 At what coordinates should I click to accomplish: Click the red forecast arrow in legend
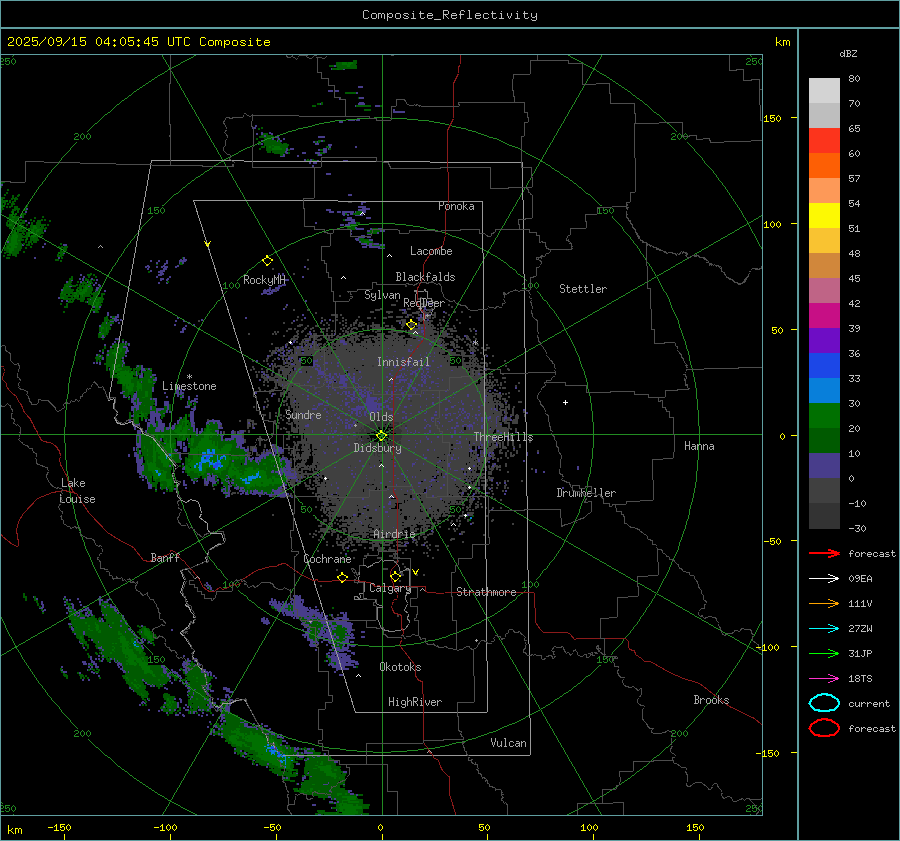(824, 553)
